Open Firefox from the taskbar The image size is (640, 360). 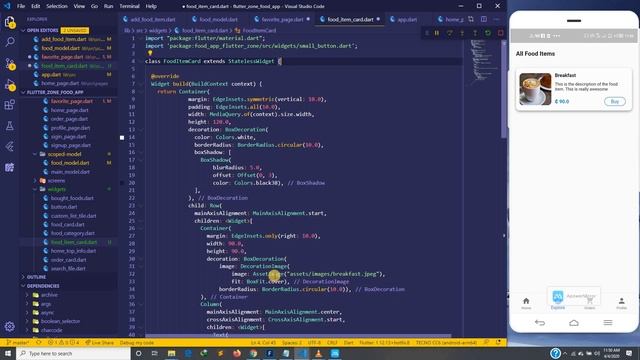click(237, 353)
